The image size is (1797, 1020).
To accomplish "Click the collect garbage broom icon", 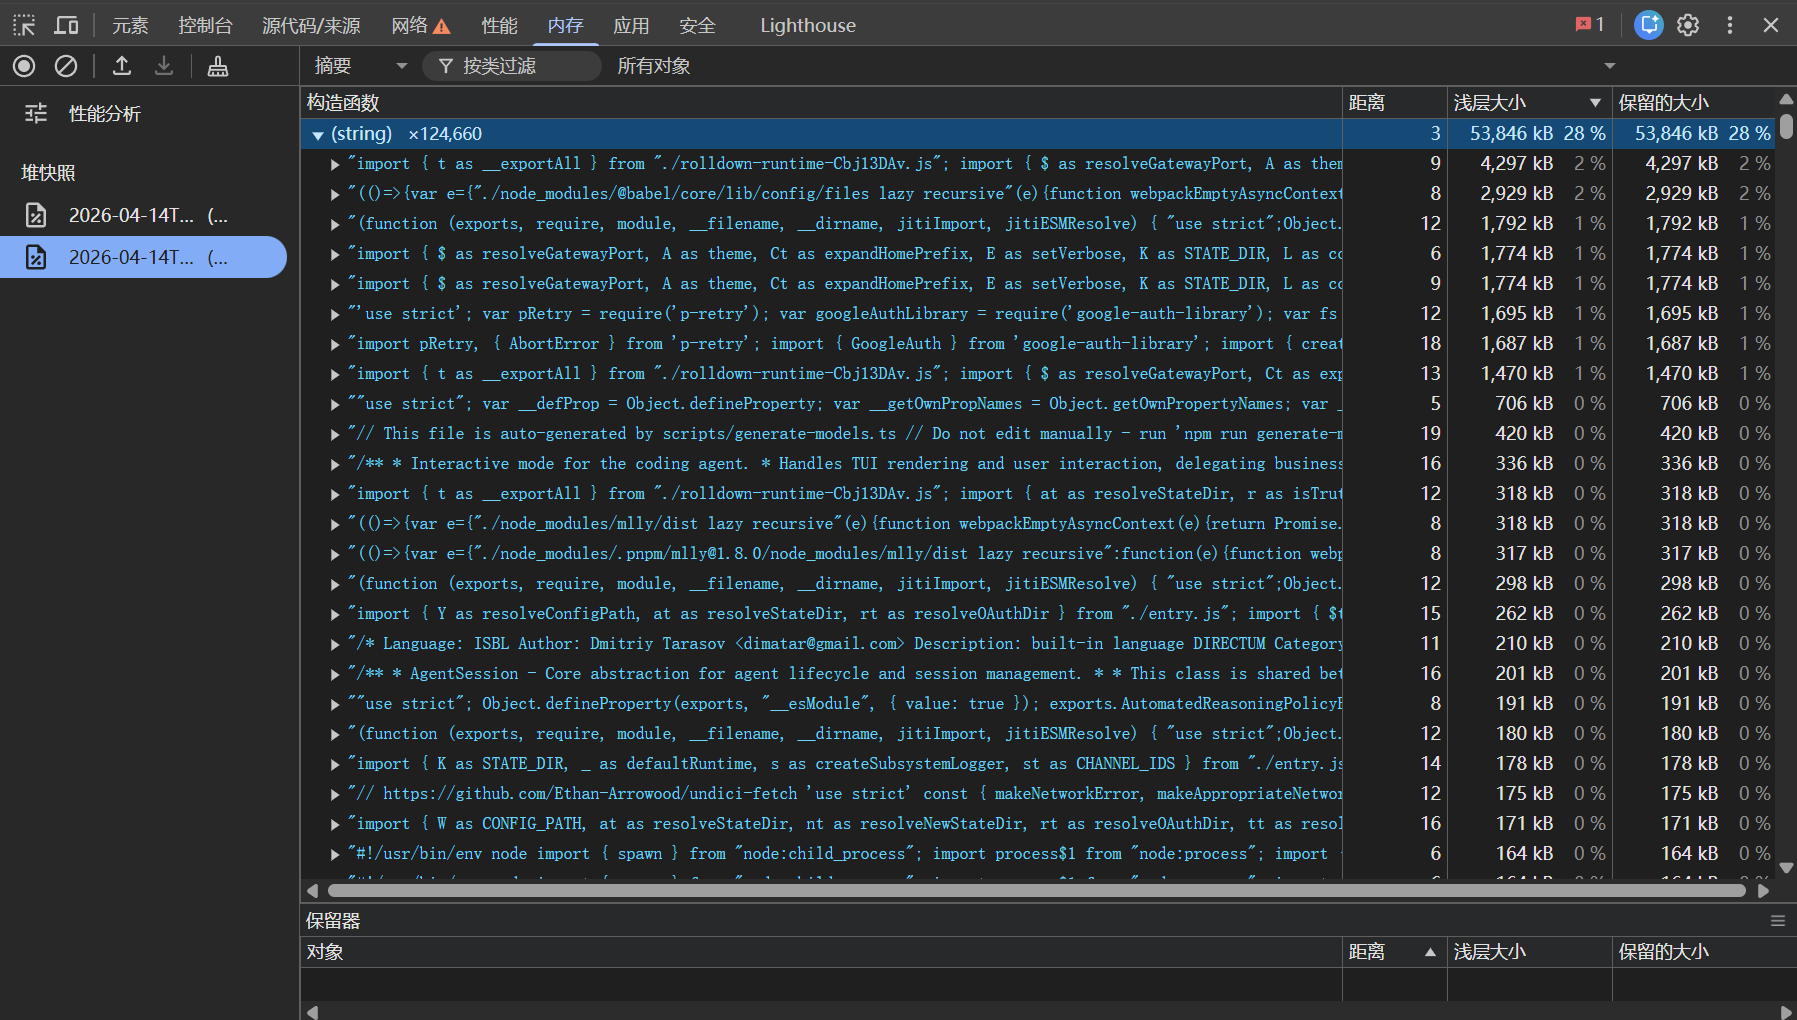I will point(217,66).
